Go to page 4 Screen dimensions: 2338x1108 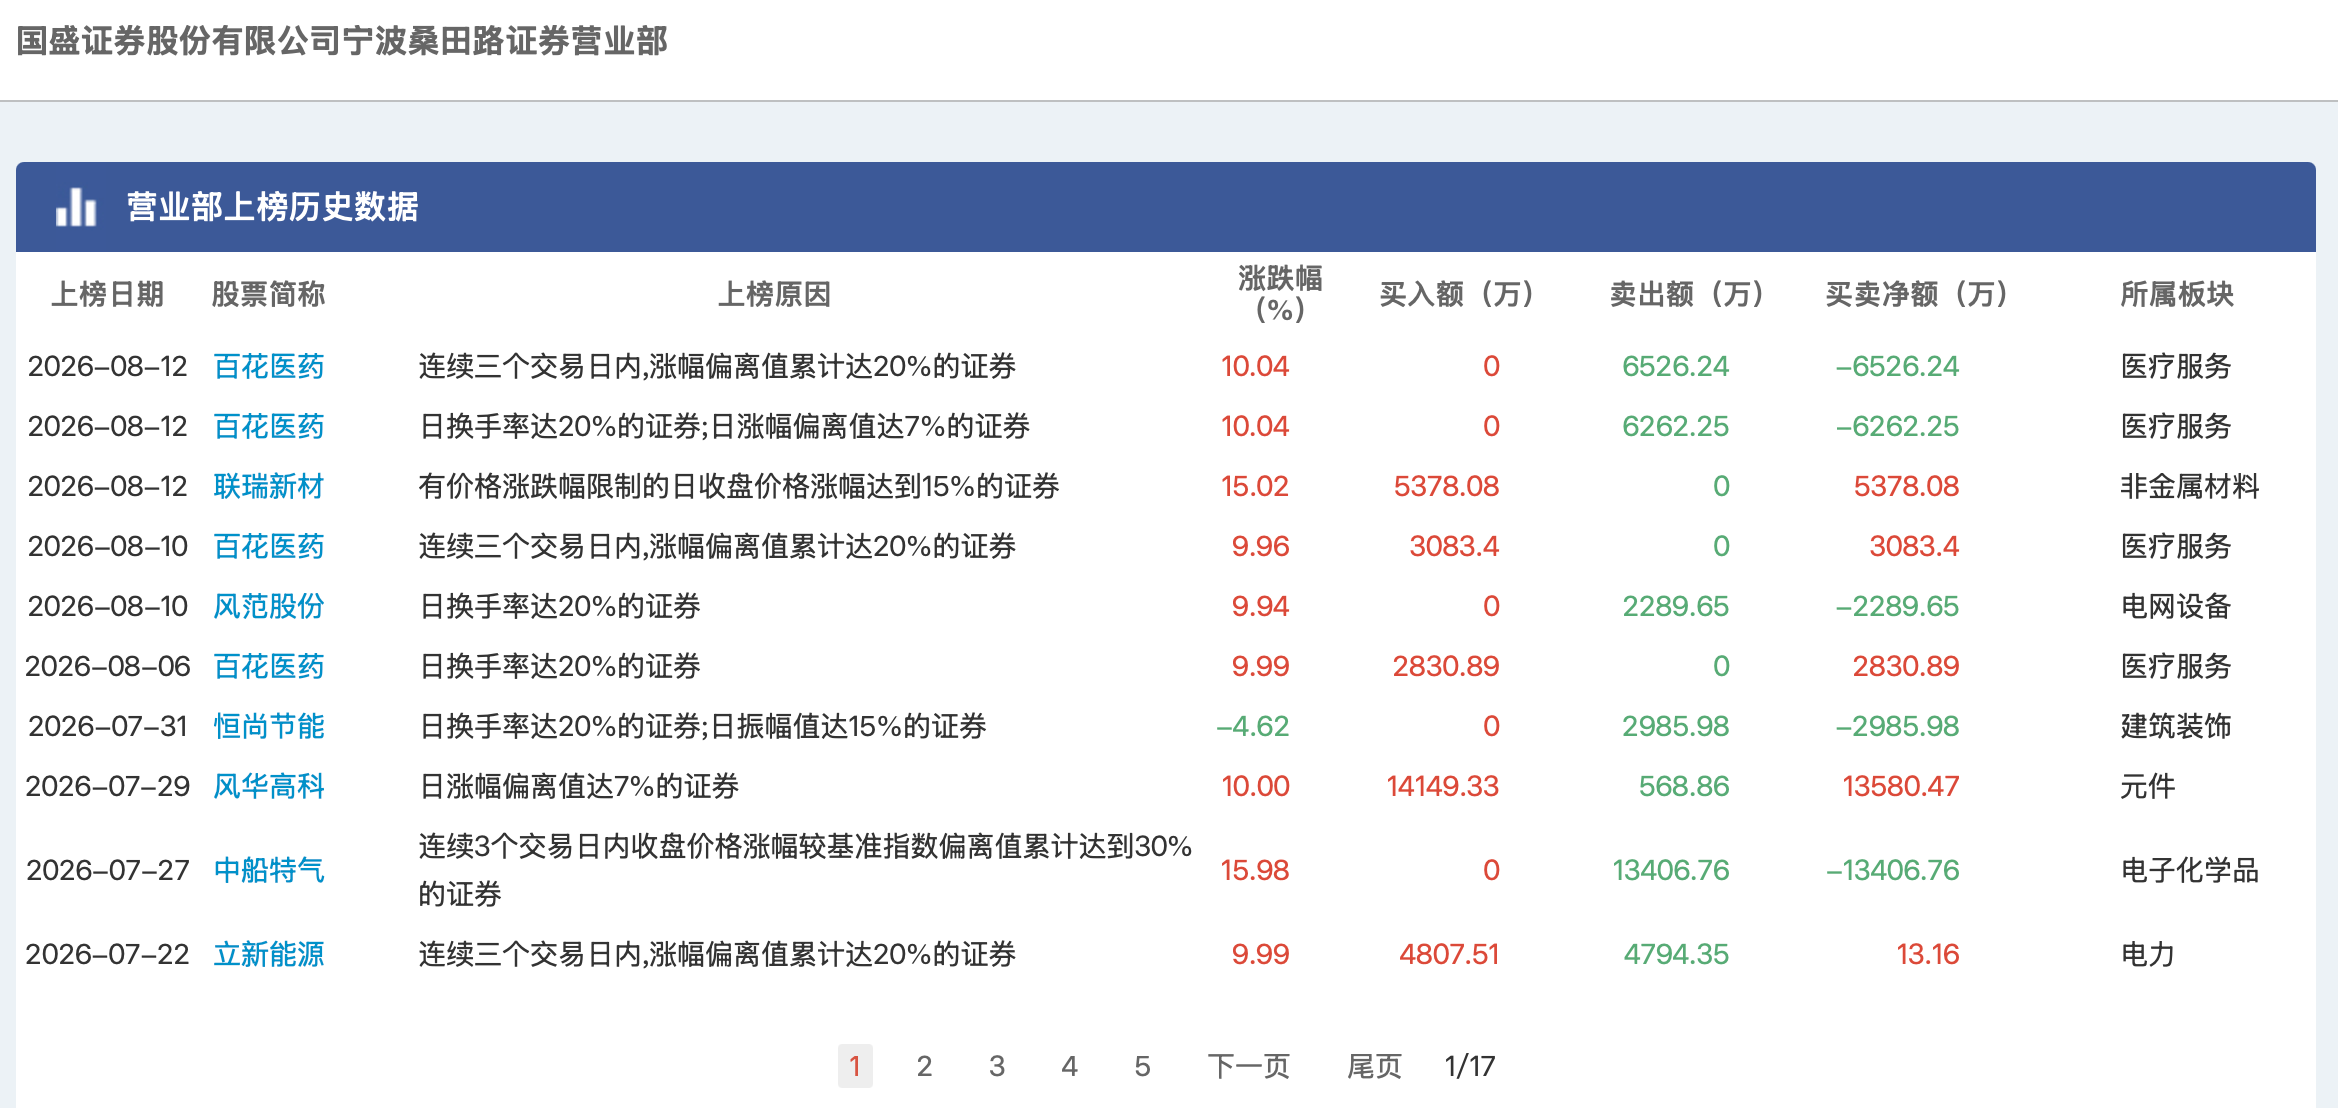(x=1069, y=1066)
